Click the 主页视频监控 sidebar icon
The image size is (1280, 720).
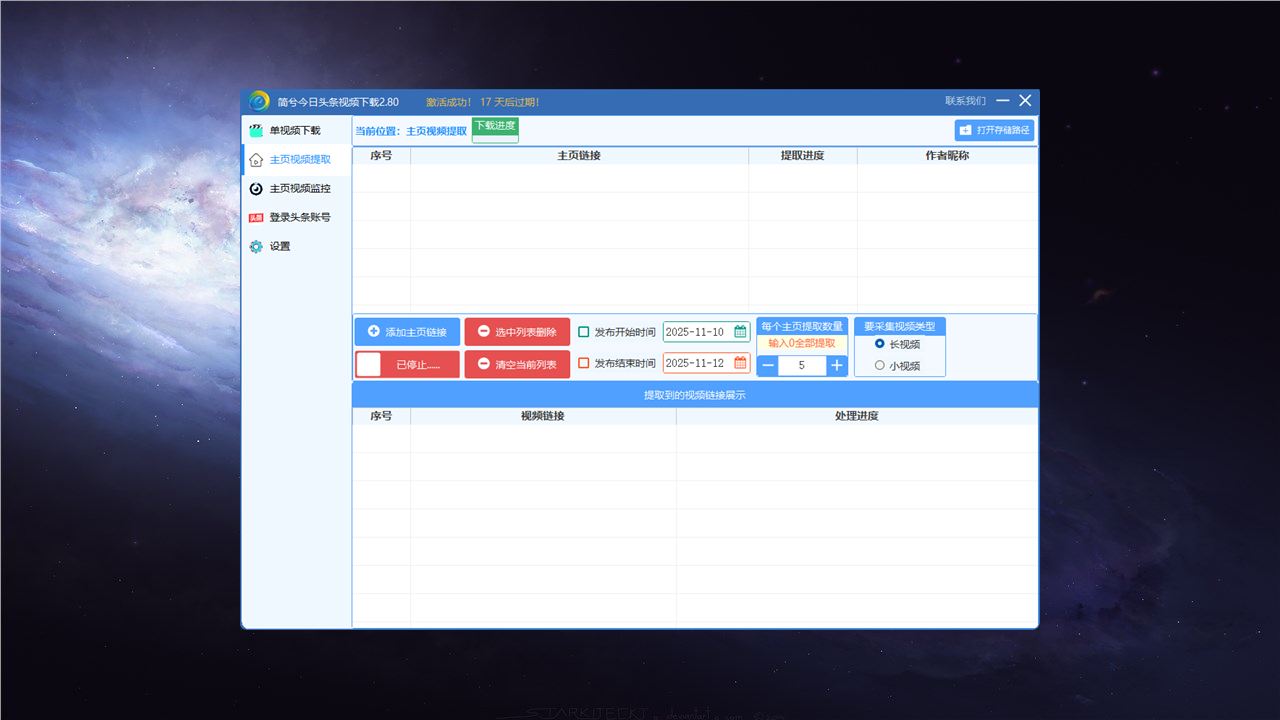(256, 189)
